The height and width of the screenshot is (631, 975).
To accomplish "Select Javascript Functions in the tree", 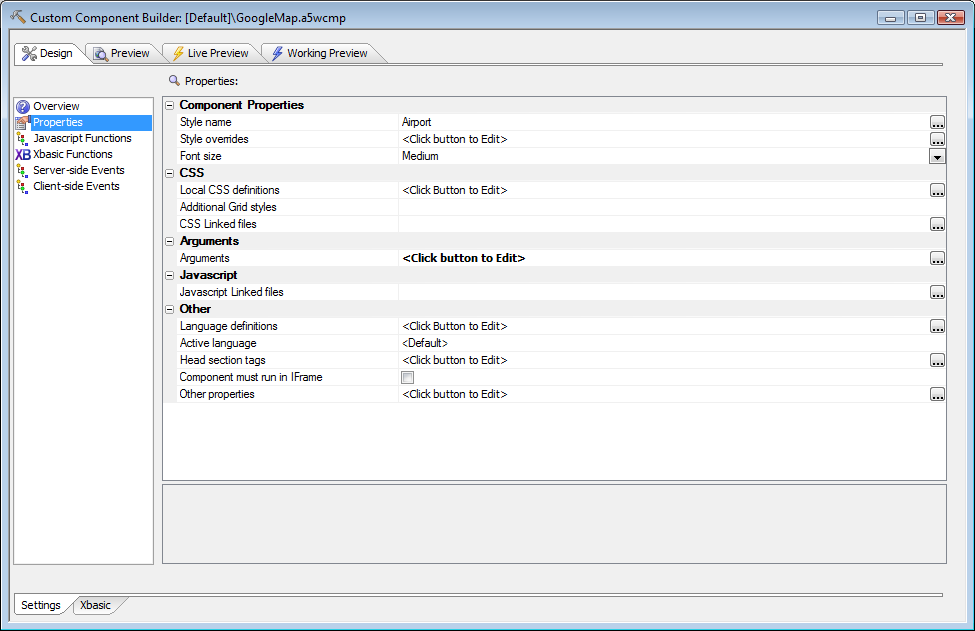I will tap(82, 139).
